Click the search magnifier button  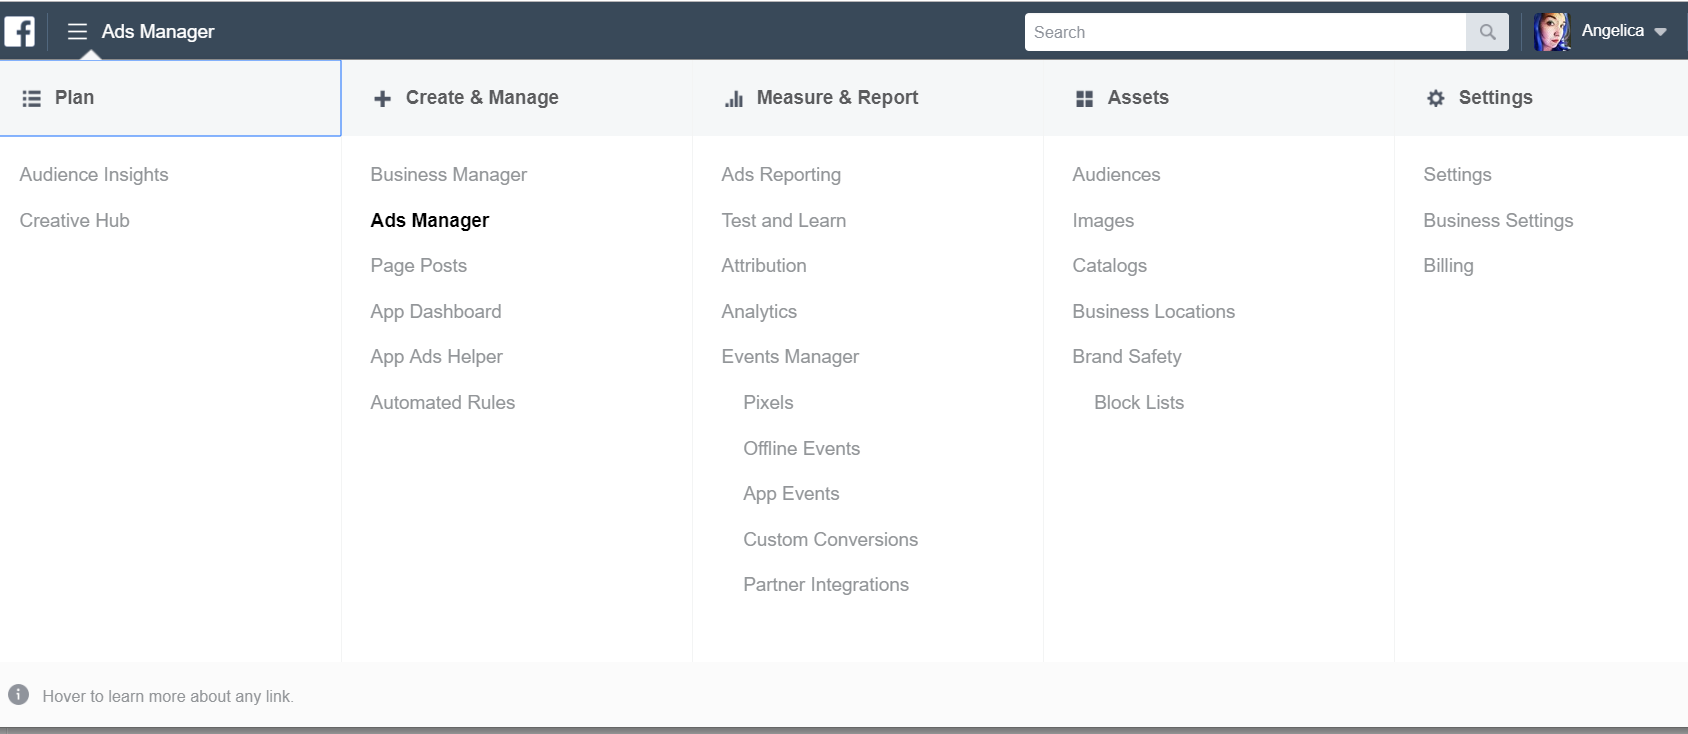[x=1487, y=32]
